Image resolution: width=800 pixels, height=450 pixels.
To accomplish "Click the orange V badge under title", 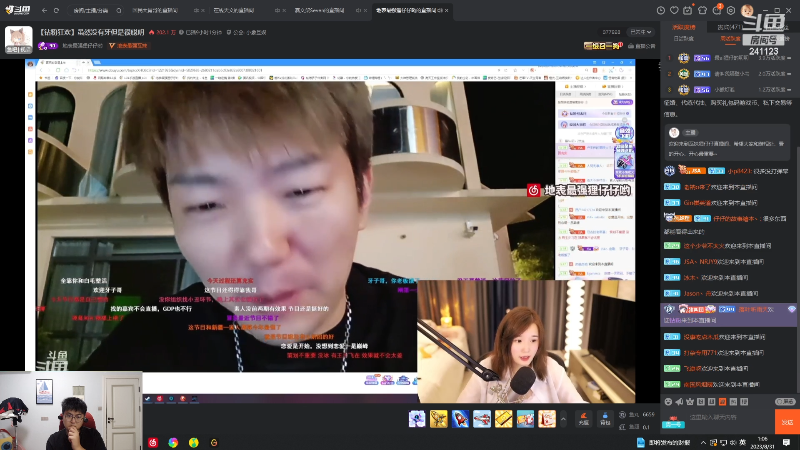I will pyautogui.click(x=128, y=46).
